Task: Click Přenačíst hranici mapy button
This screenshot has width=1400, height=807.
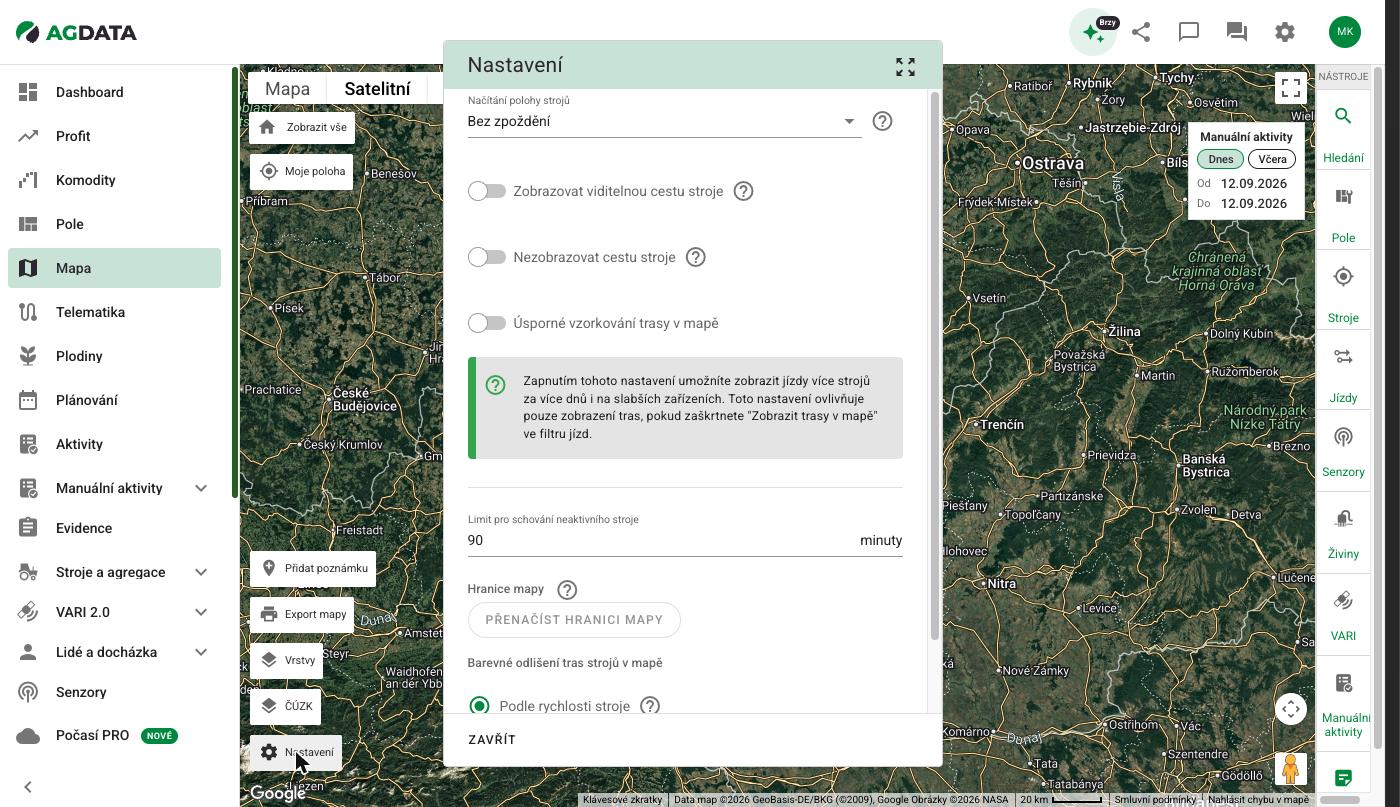Action: tap(574, 620)
